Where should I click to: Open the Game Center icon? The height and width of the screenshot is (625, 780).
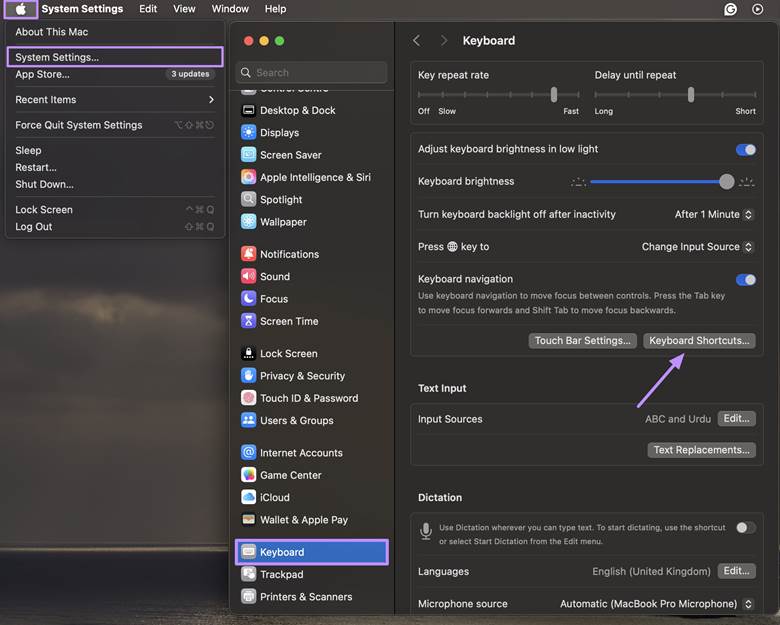tap(248, 475)
